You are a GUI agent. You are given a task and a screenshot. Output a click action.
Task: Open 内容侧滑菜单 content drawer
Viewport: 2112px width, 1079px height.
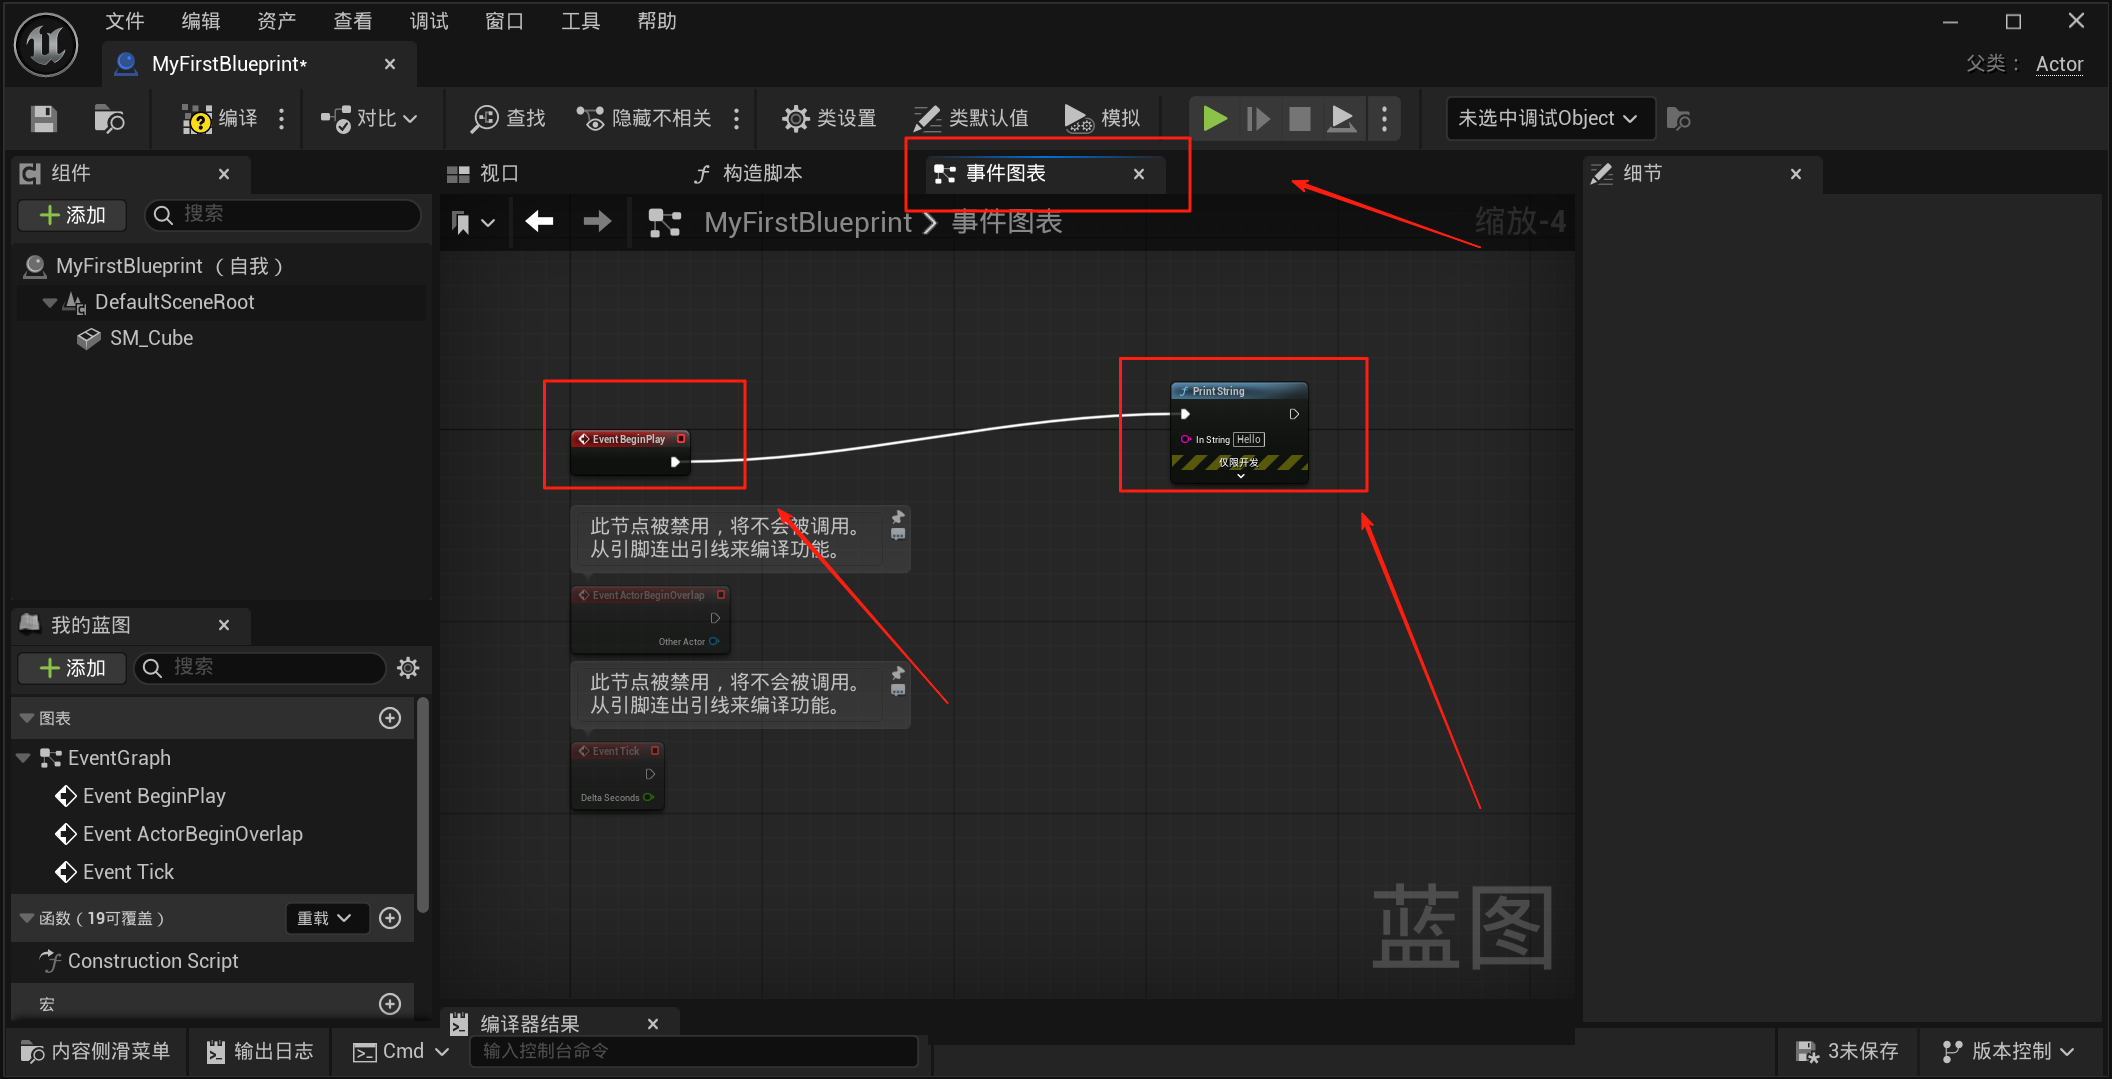coord(95,1051)
